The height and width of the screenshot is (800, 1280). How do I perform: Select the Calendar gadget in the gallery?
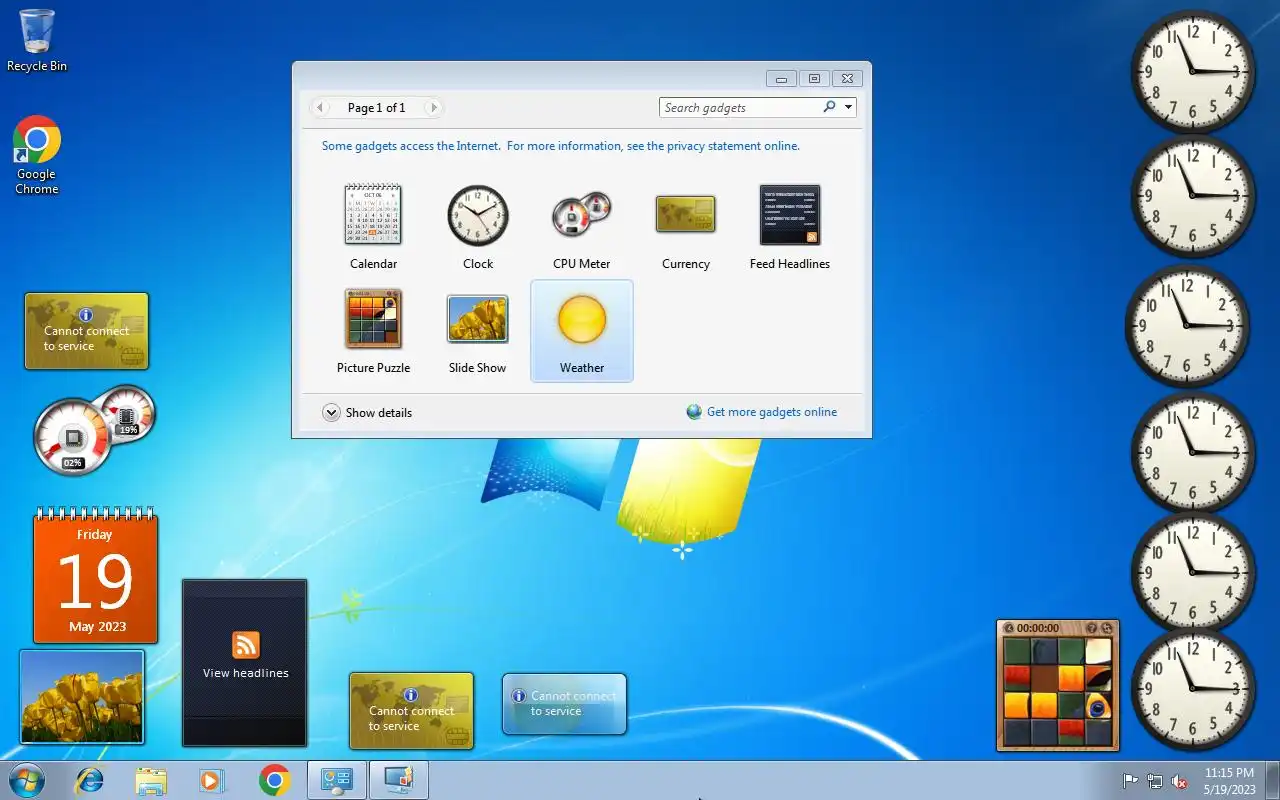(x=373, y=227)
